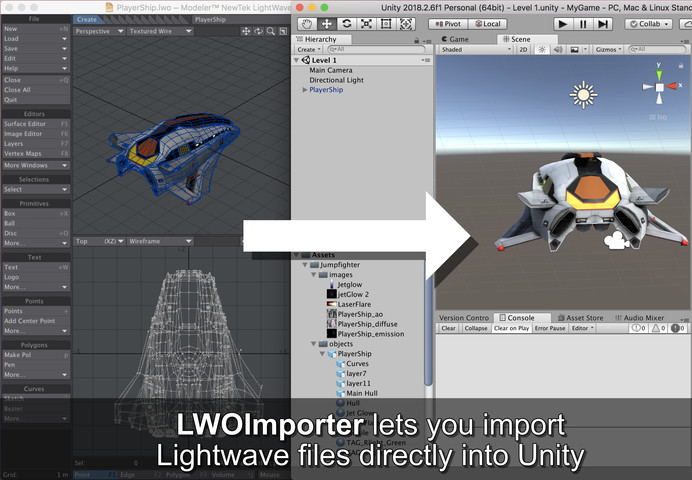The width and height of the screenshot is (692, 480).
Task: Select the Main Hull mesh asset
Action: pyautogui.click(x=361, y=393)
